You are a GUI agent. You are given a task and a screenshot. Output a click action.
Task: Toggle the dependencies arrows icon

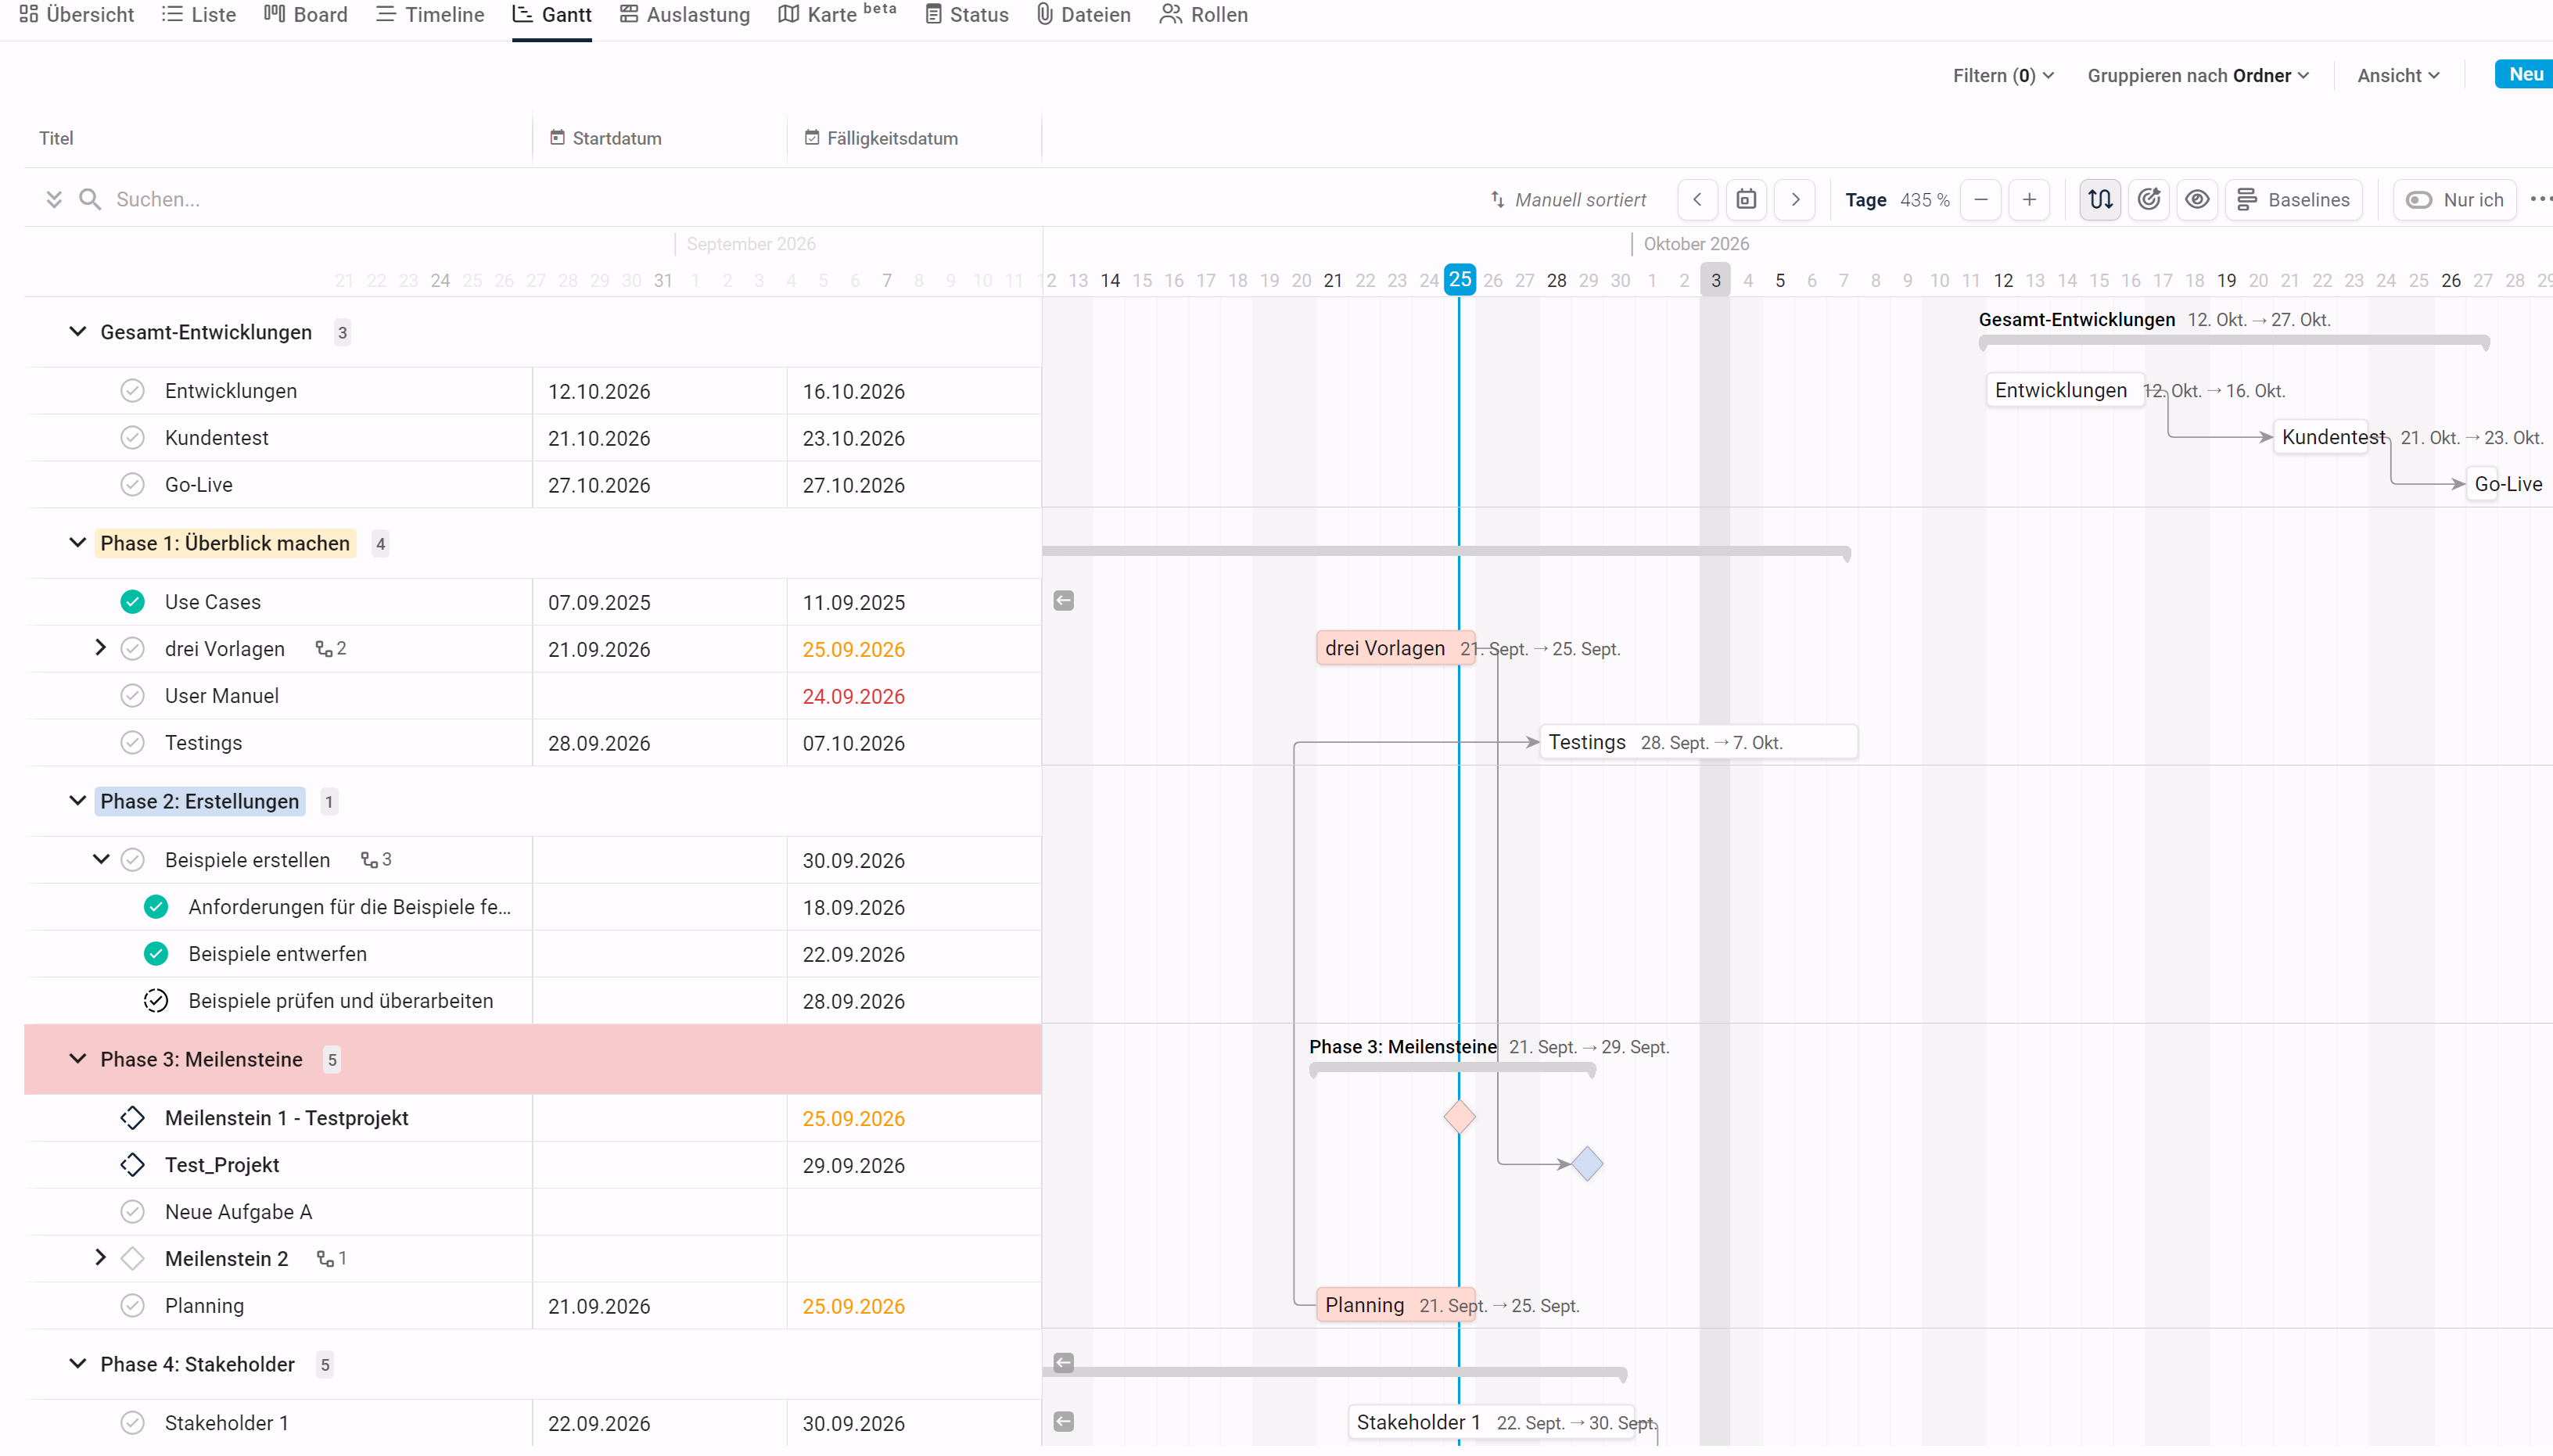pos(2100,199)
